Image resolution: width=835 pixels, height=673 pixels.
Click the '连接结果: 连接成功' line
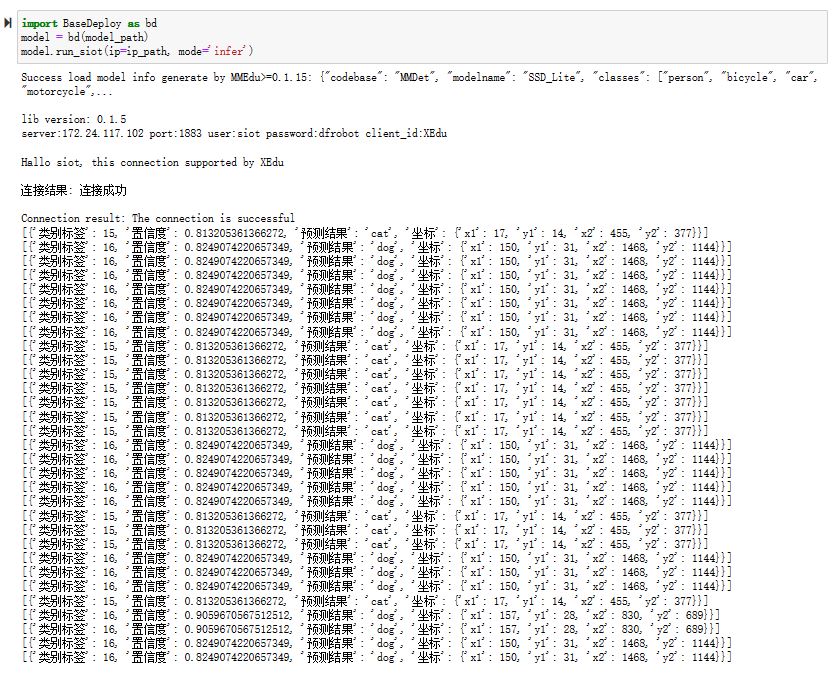[74, 190]
